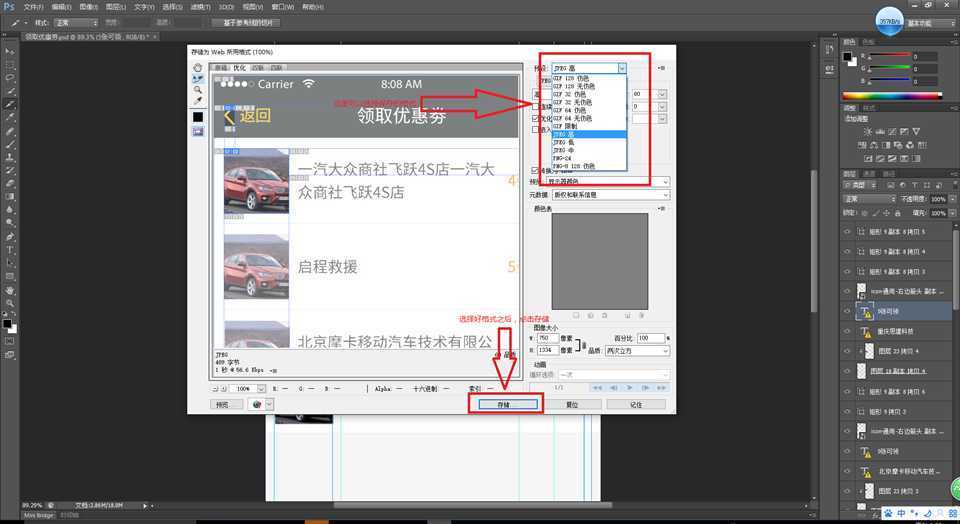960x524 pixels.
Task: Click the percent input field showing 100
Action: pyautogui.click(x=650, y=338)
